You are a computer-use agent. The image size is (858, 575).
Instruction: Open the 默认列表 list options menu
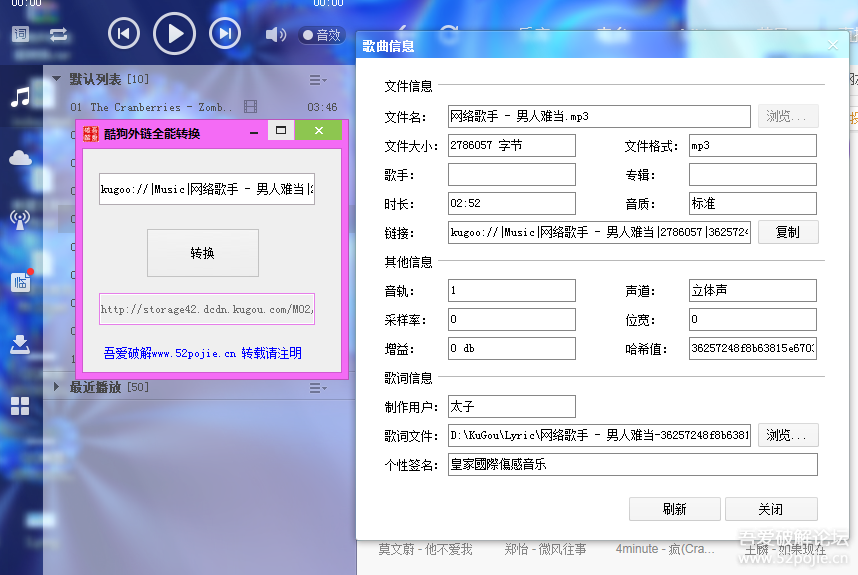318,80
